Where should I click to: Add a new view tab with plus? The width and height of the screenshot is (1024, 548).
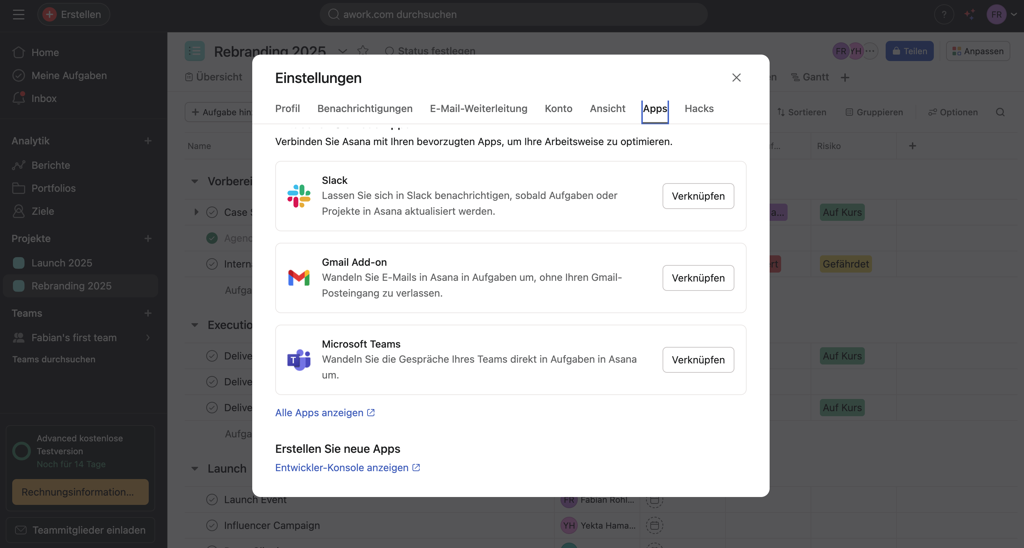point(844,77)
